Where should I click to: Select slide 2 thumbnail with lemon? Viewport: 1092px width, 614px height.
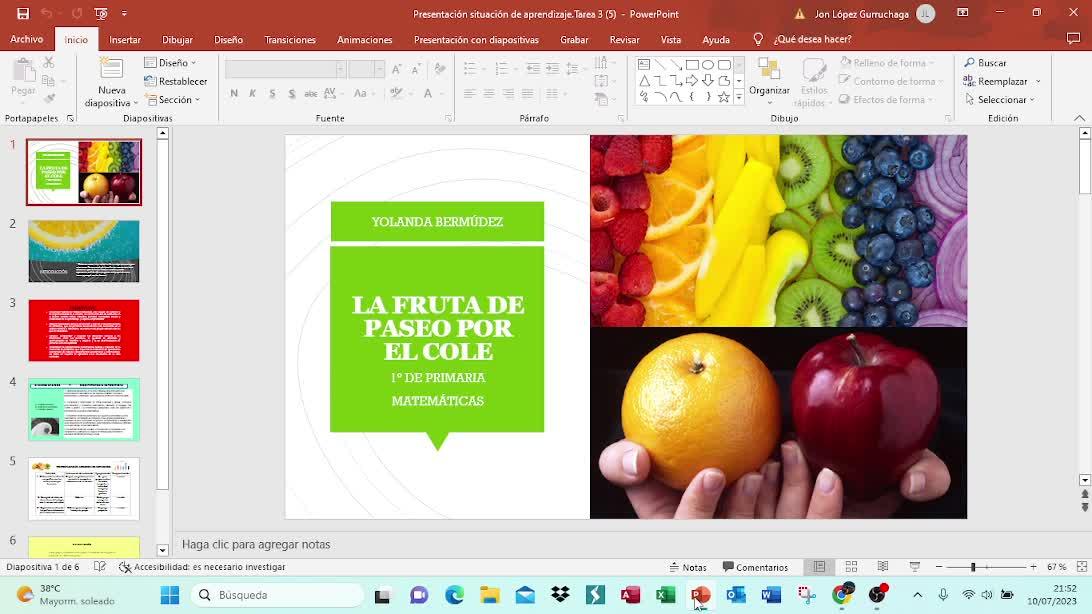coord(84,251)
